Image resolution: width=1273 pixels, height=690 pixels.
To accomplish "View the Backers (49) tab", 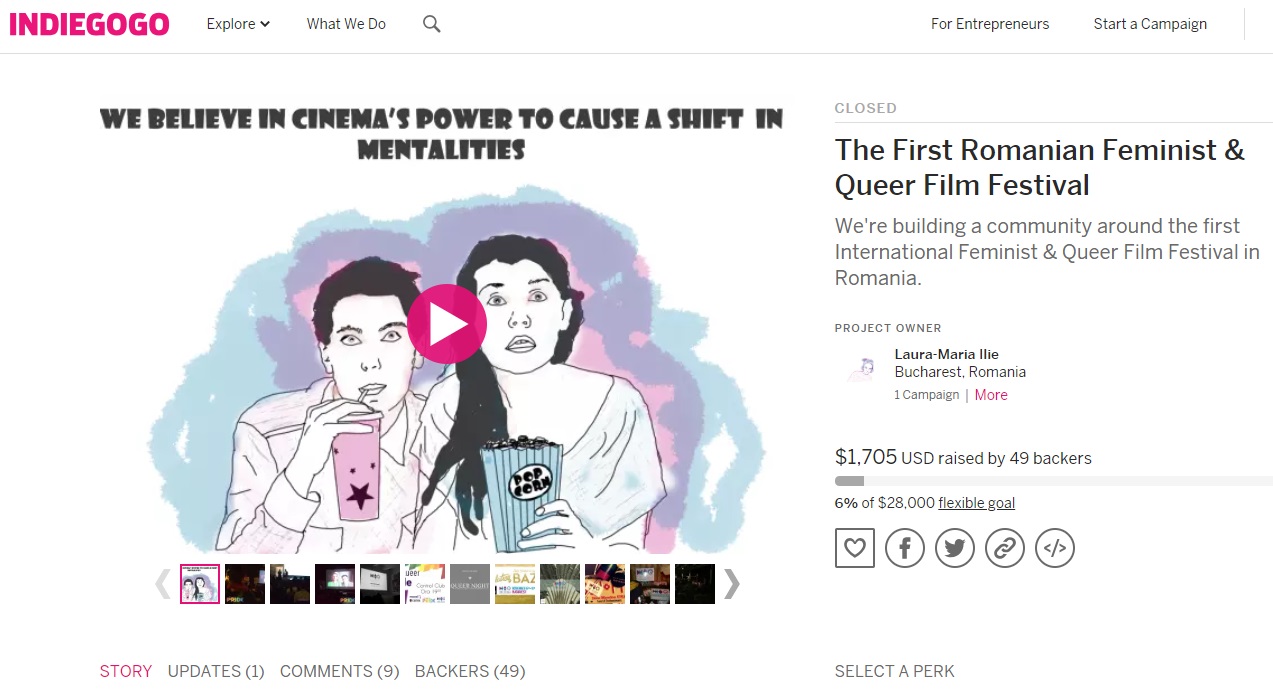I will click(x=470, y=671).
